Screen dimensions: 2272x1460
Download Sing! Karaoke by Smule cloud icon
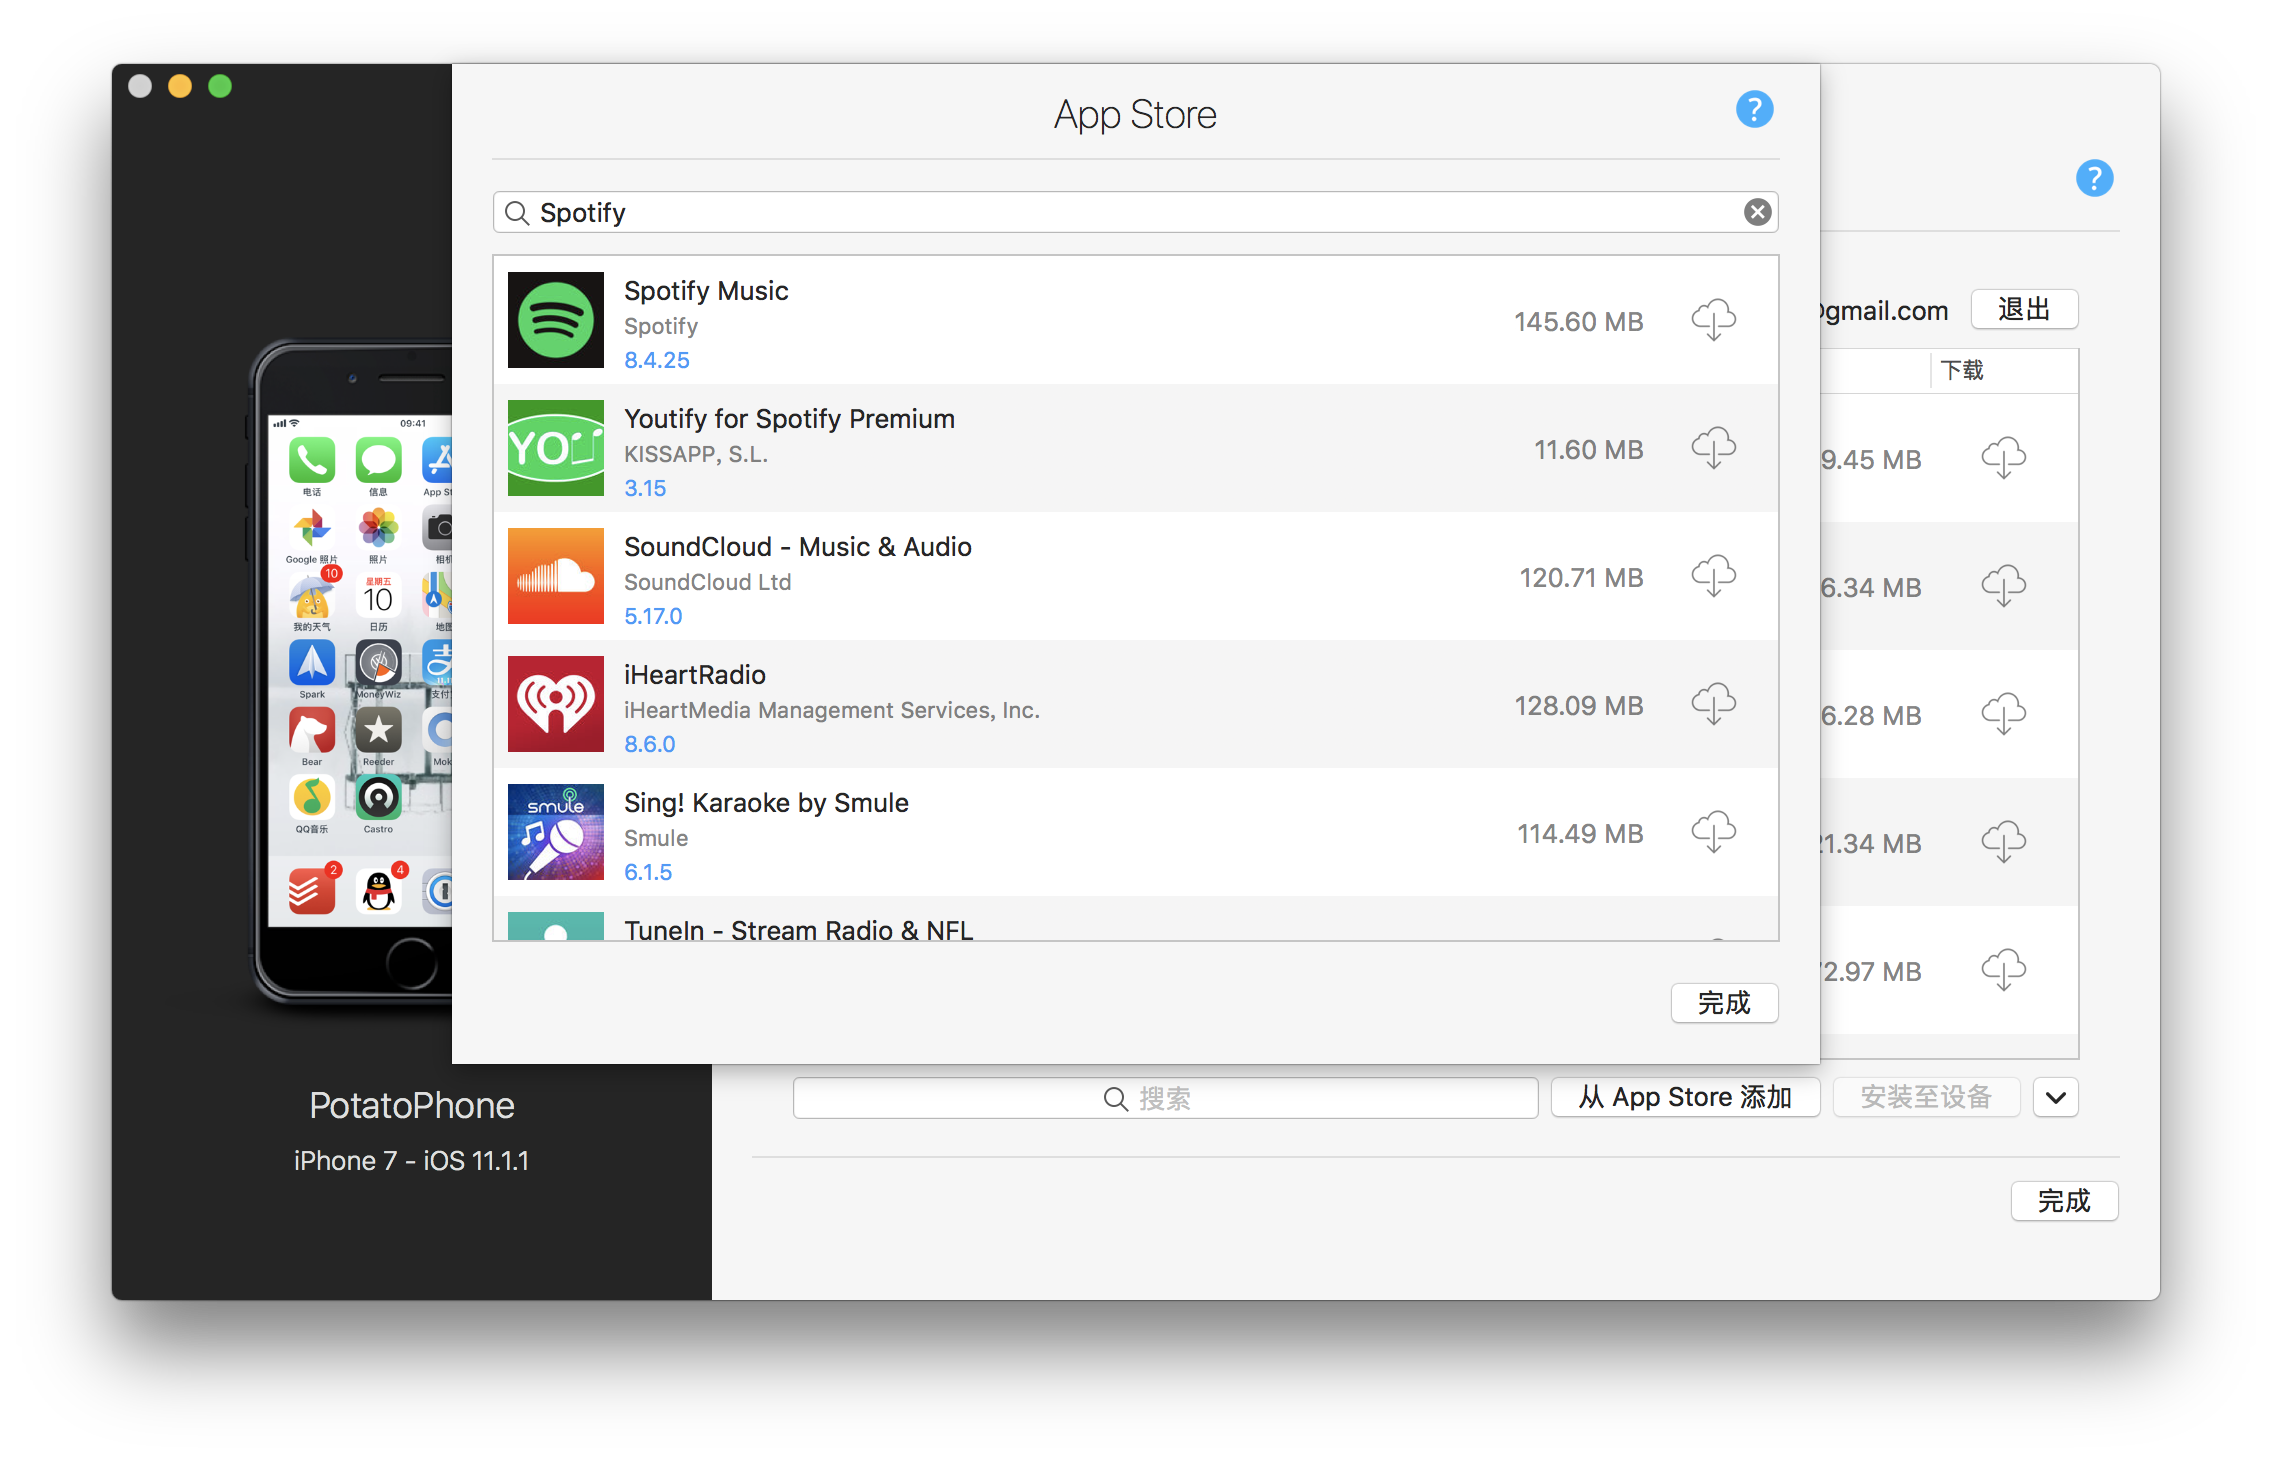click(x=1713, y=832)
